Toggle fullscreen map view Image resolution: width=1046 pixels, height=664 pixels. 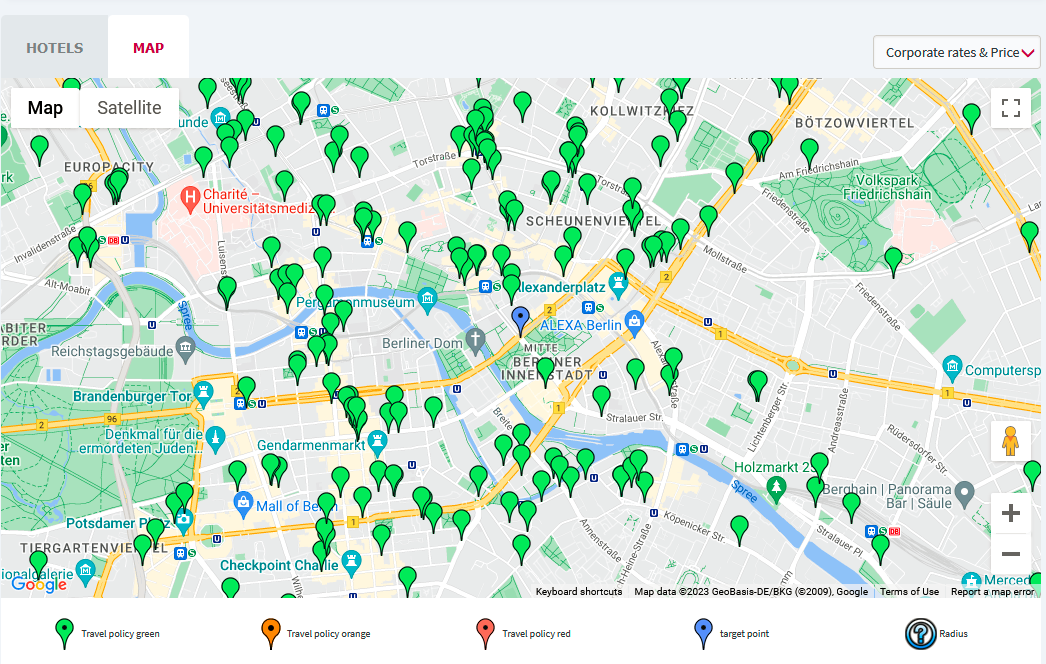point(1011,107)
